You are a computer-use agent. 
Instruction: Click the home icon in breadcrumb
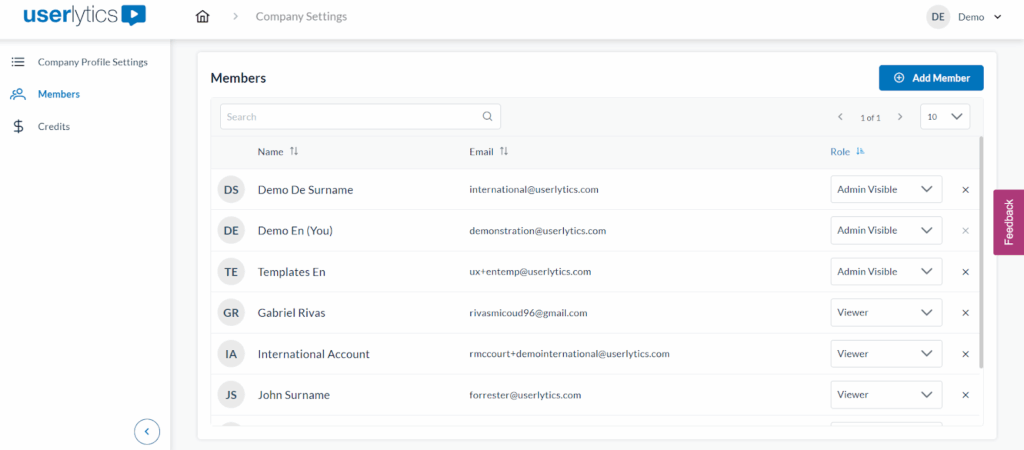pyautogui.click(x=204, y=17)
